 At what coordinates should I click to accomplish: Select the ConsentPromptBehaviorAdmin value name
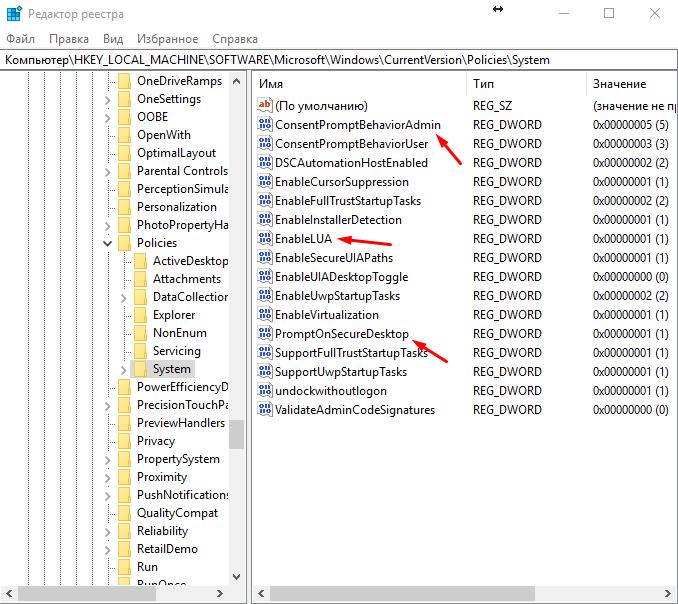(358, 125)
